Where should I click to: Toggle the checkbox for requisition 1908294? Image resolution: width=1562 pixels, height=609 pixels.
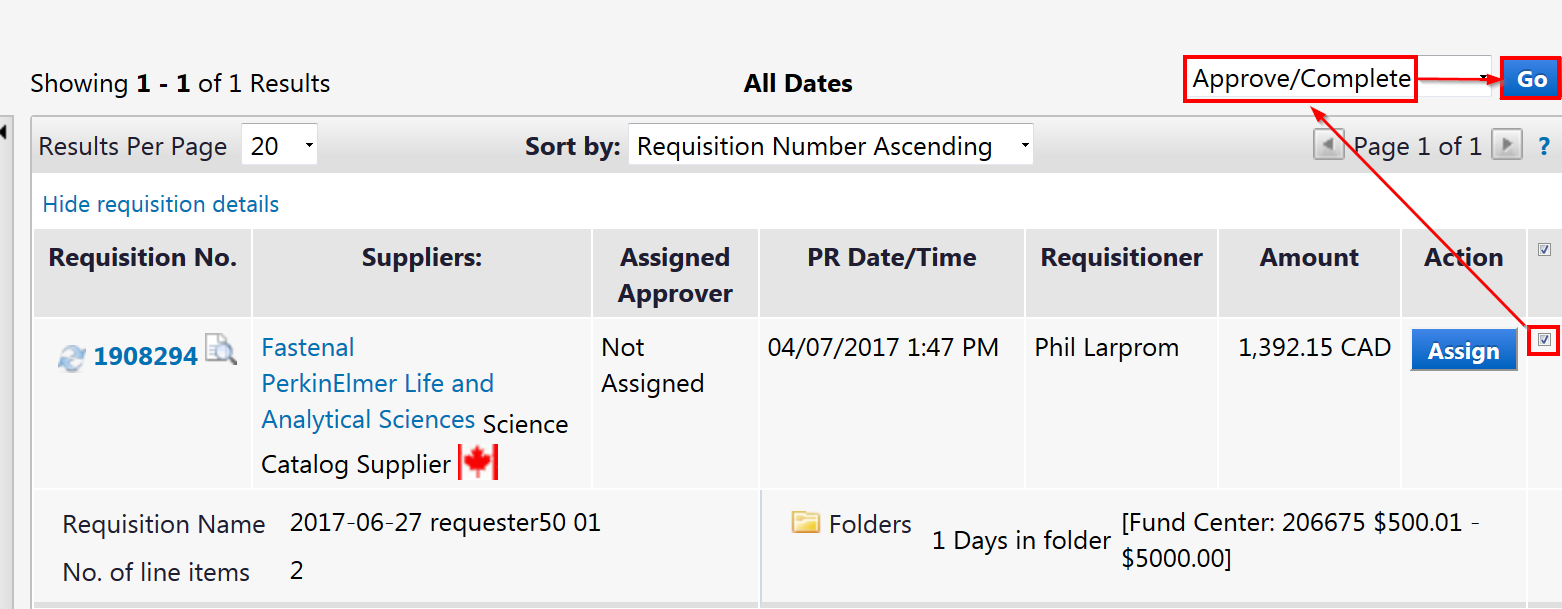[1544, 340]
